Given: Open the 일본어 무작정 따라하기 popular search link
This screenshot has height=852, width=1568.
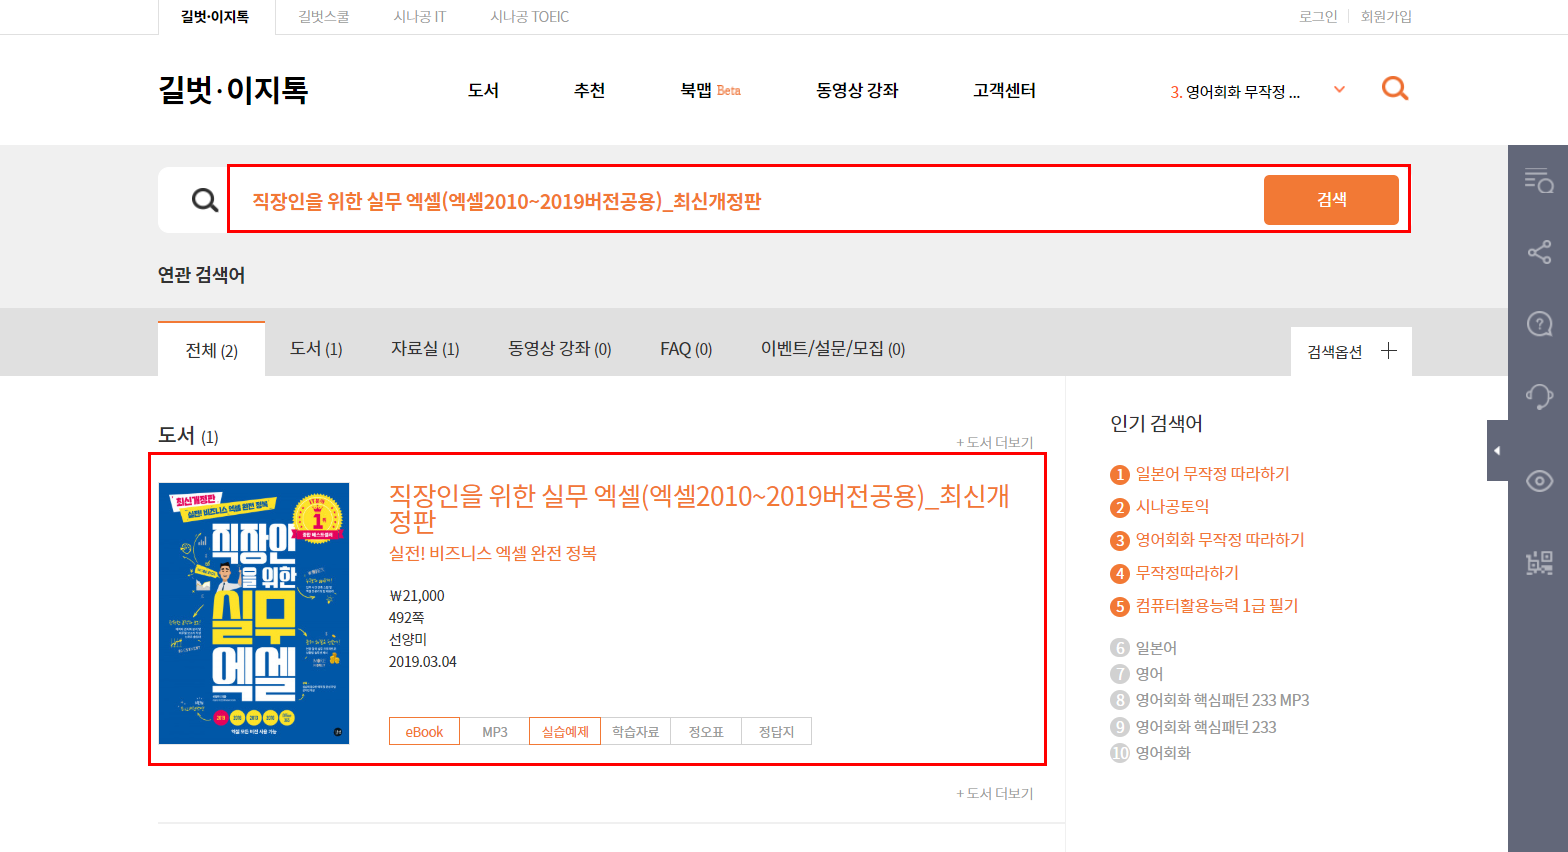Looking at the screenshot, I should (1212, 474).
